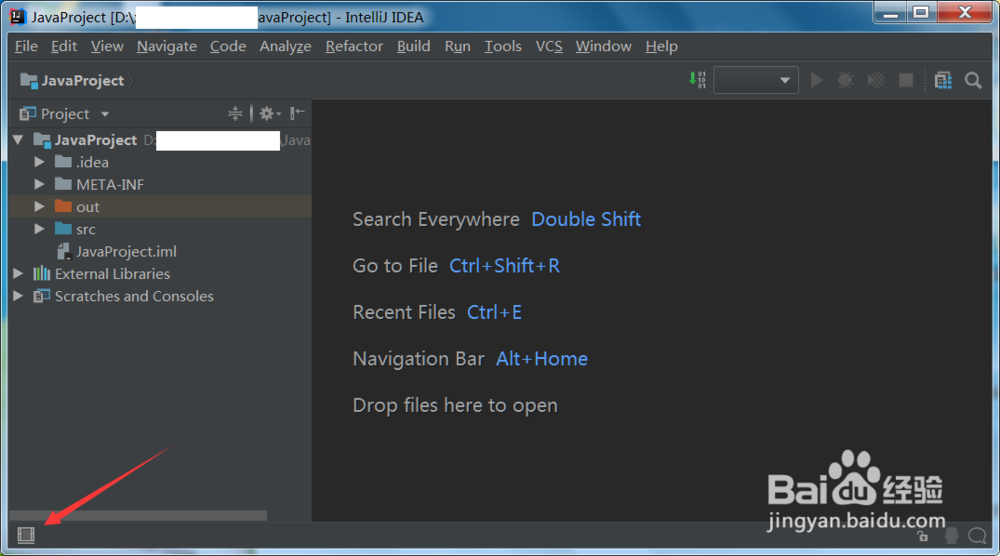
Task: Expand the META-INF folder
Action: [x=39, y=184]
